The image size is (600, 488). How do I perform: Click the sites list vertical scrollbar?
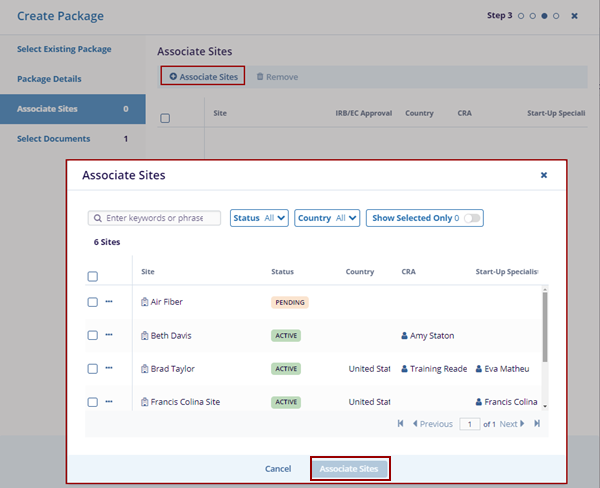pyautogui.click(x=545, y=330)
